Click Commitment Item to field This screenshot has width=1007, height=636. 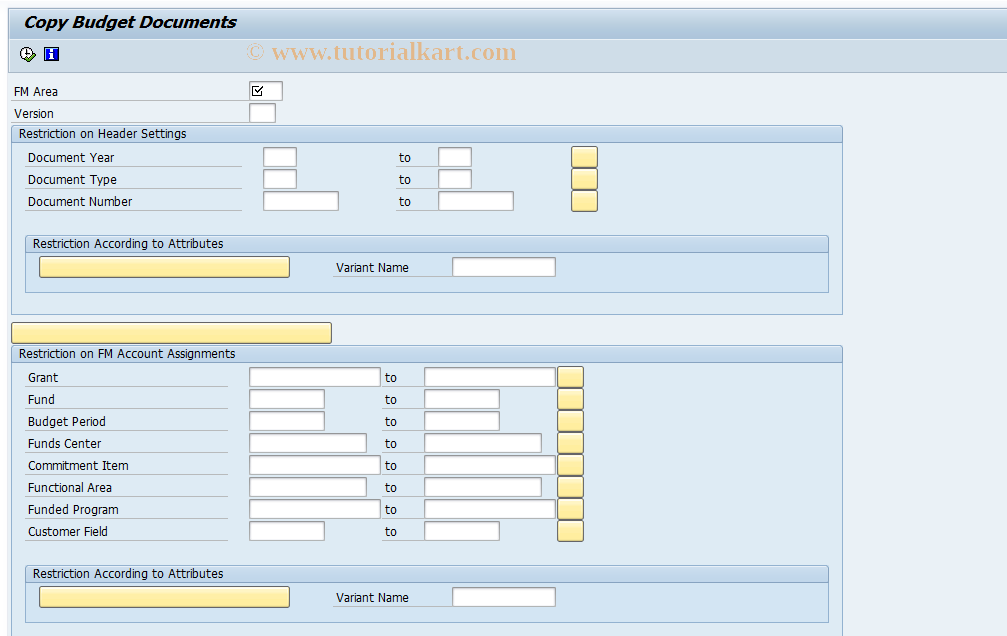click(489, 465)
